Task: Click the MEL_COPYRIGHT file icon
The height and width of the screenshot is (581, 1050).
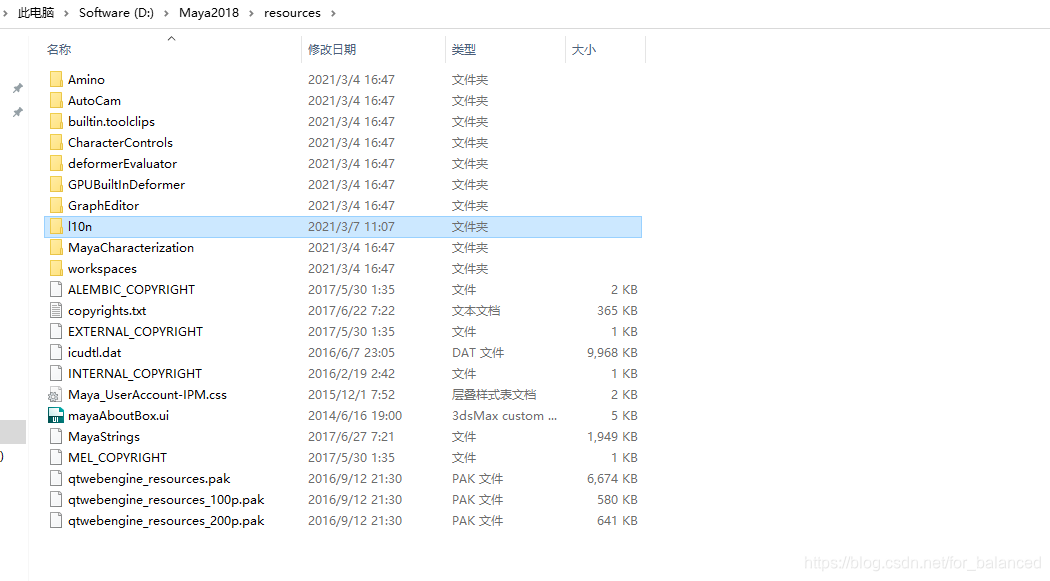Action: click(x=56, y=458)
